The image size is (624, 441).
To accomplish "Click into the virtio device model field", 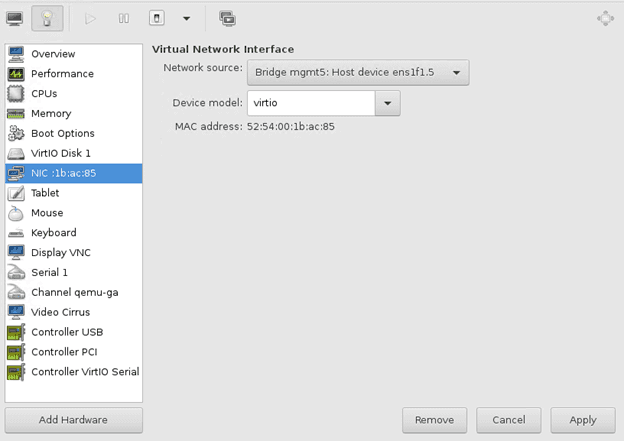I will coord(311,103).
